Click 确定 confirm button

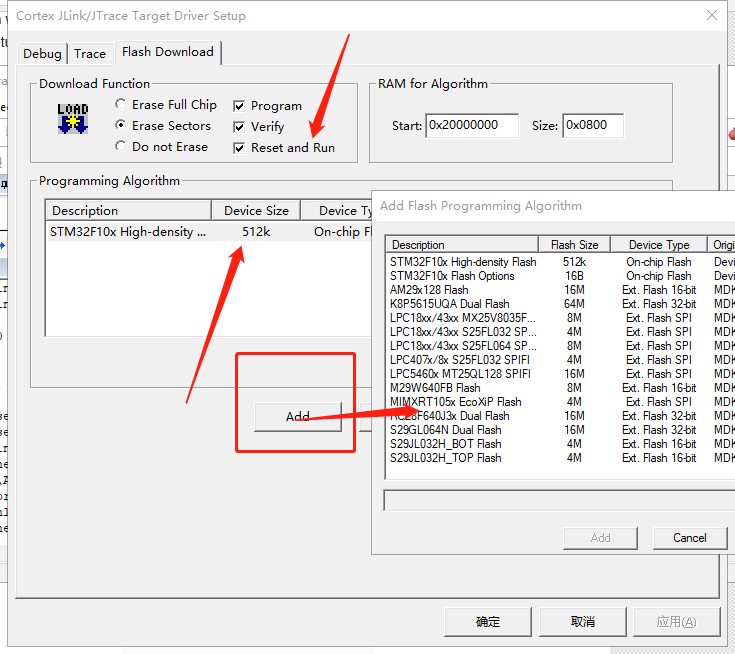click(x=488, y=622)
